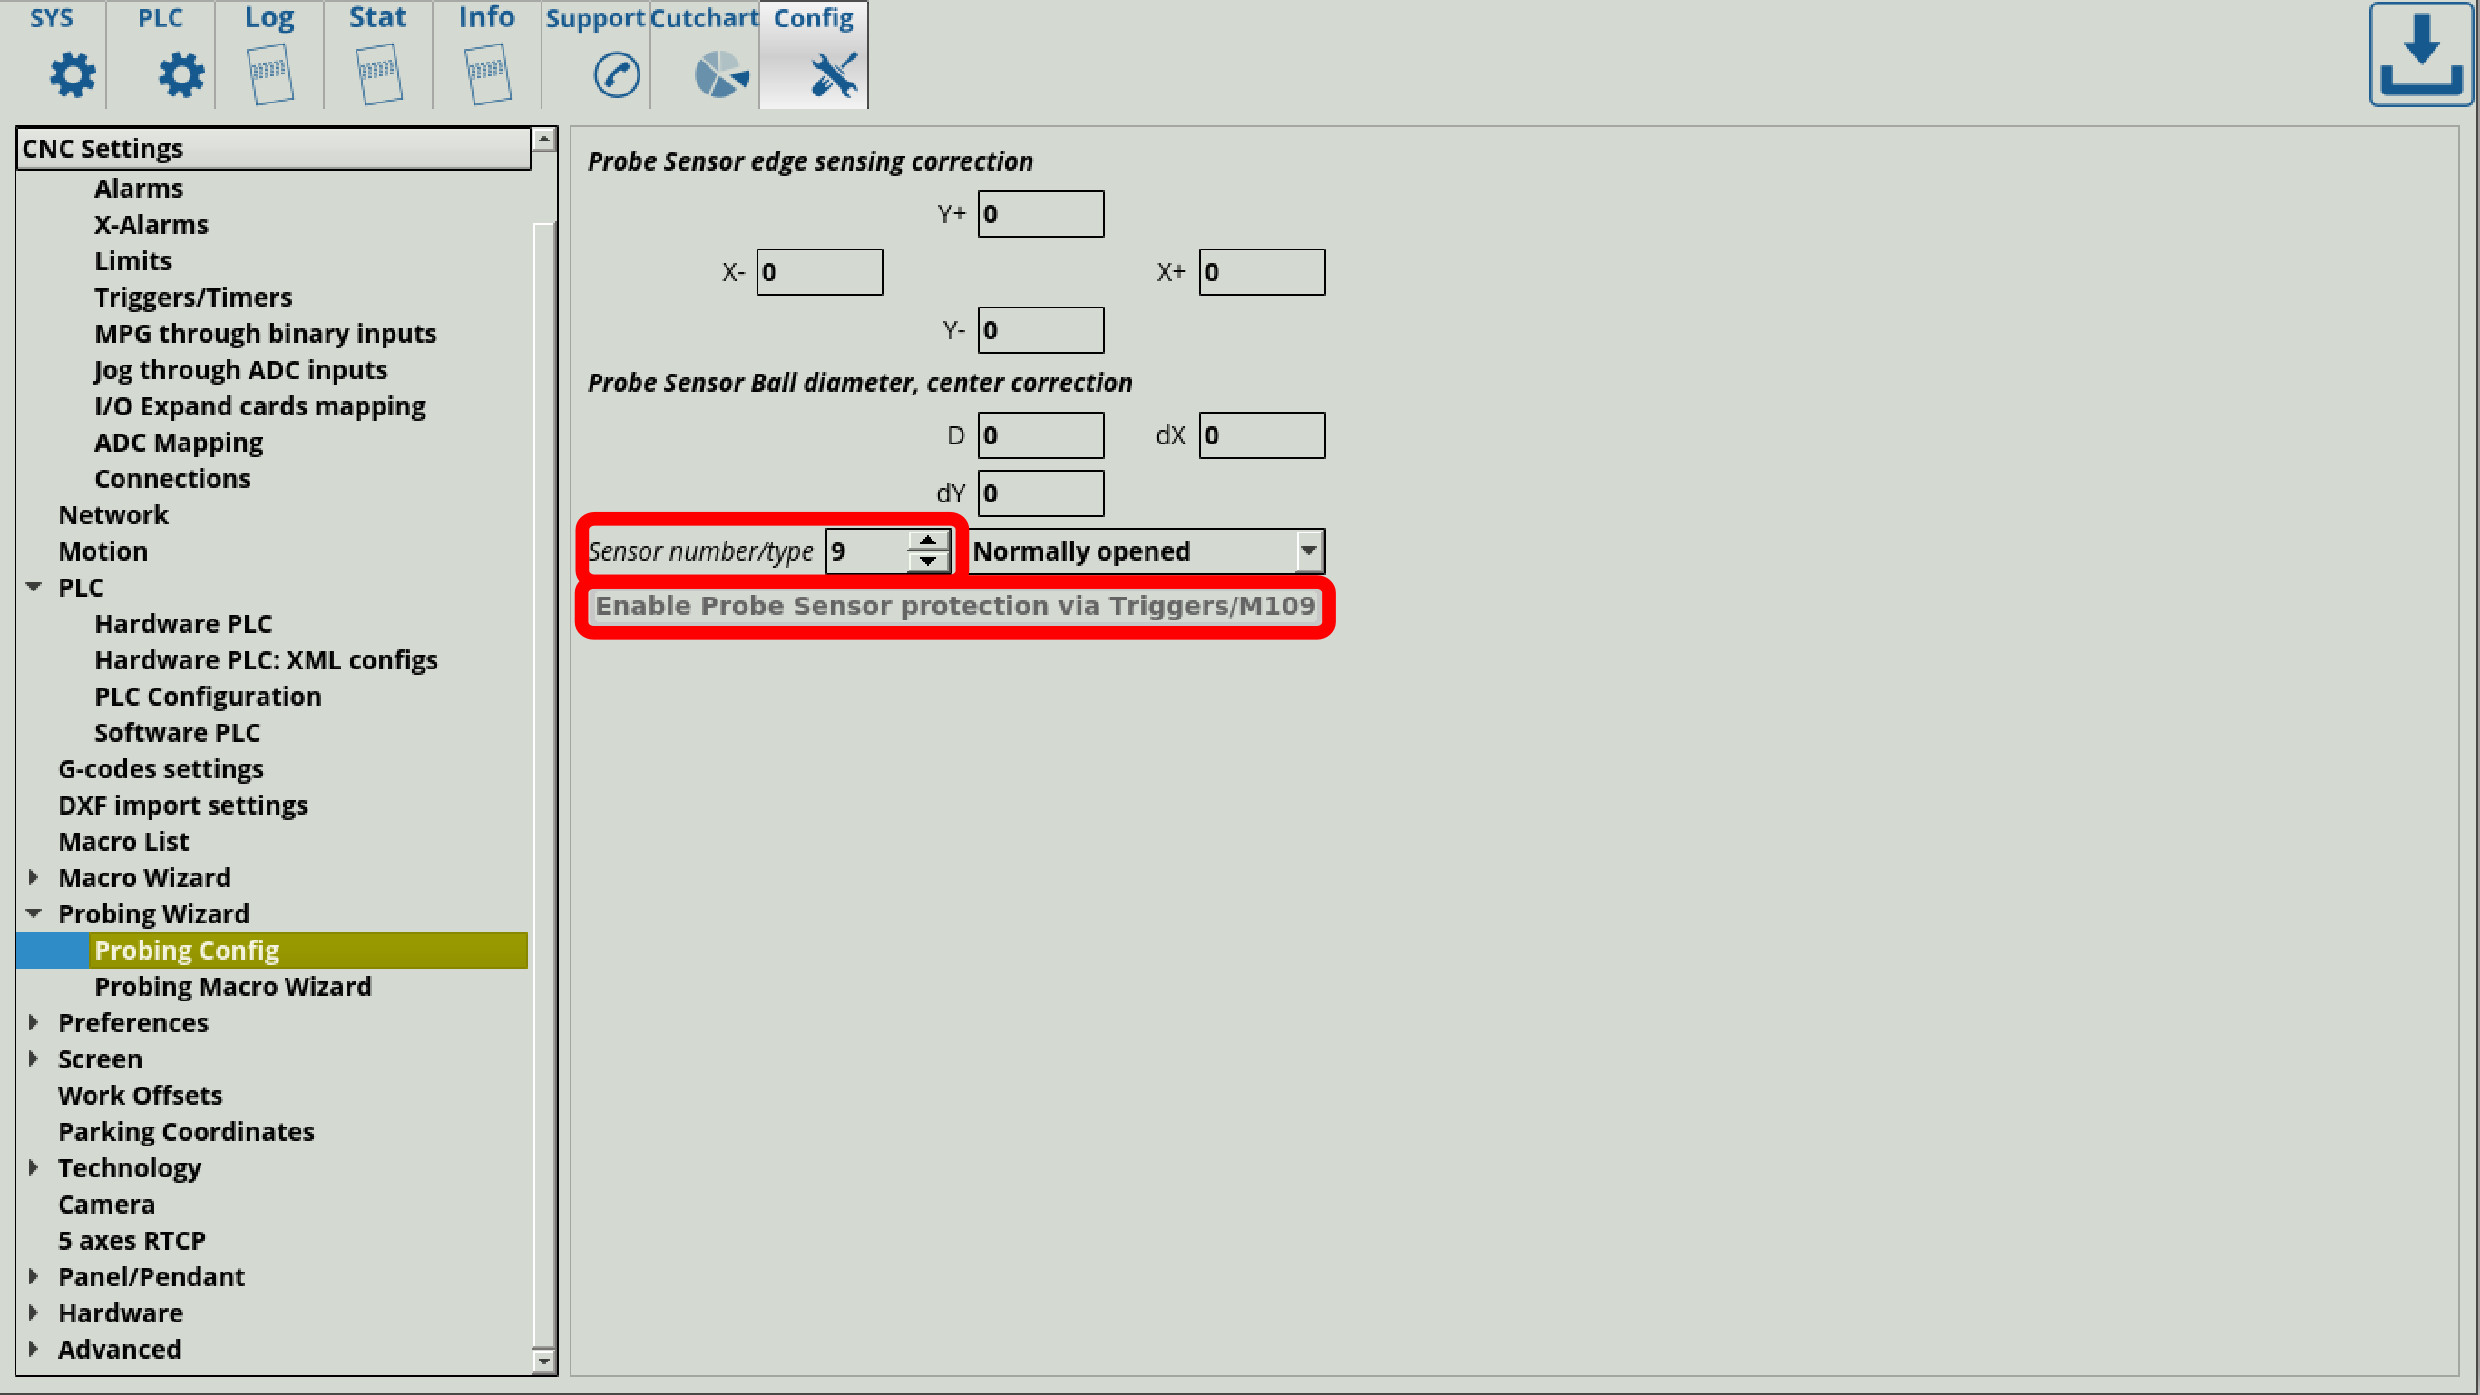
Task: Click the save/download icon button
Action: (2420, 55)
